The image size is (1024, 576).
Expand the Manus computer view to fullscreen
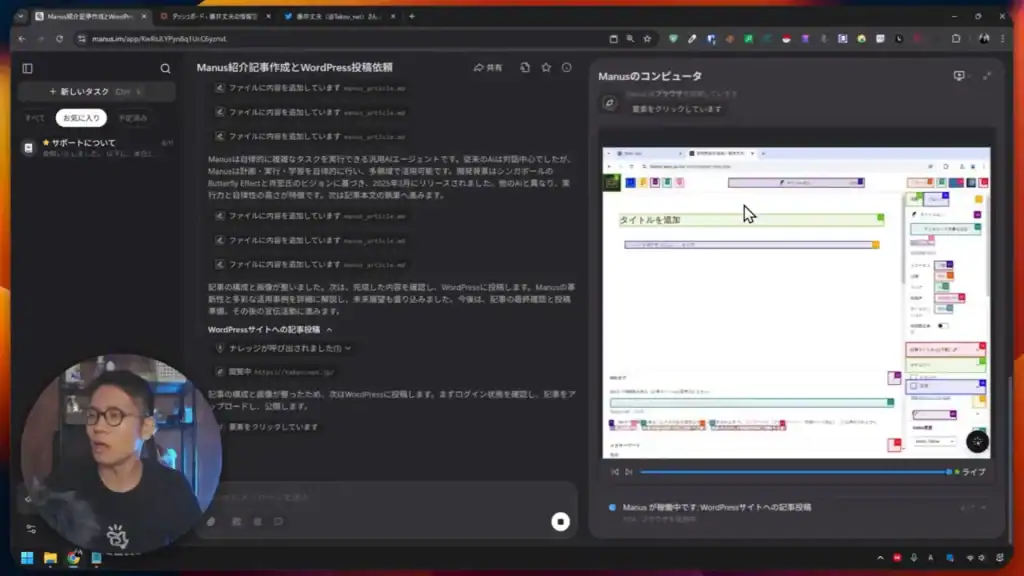(x=987, y=76)
